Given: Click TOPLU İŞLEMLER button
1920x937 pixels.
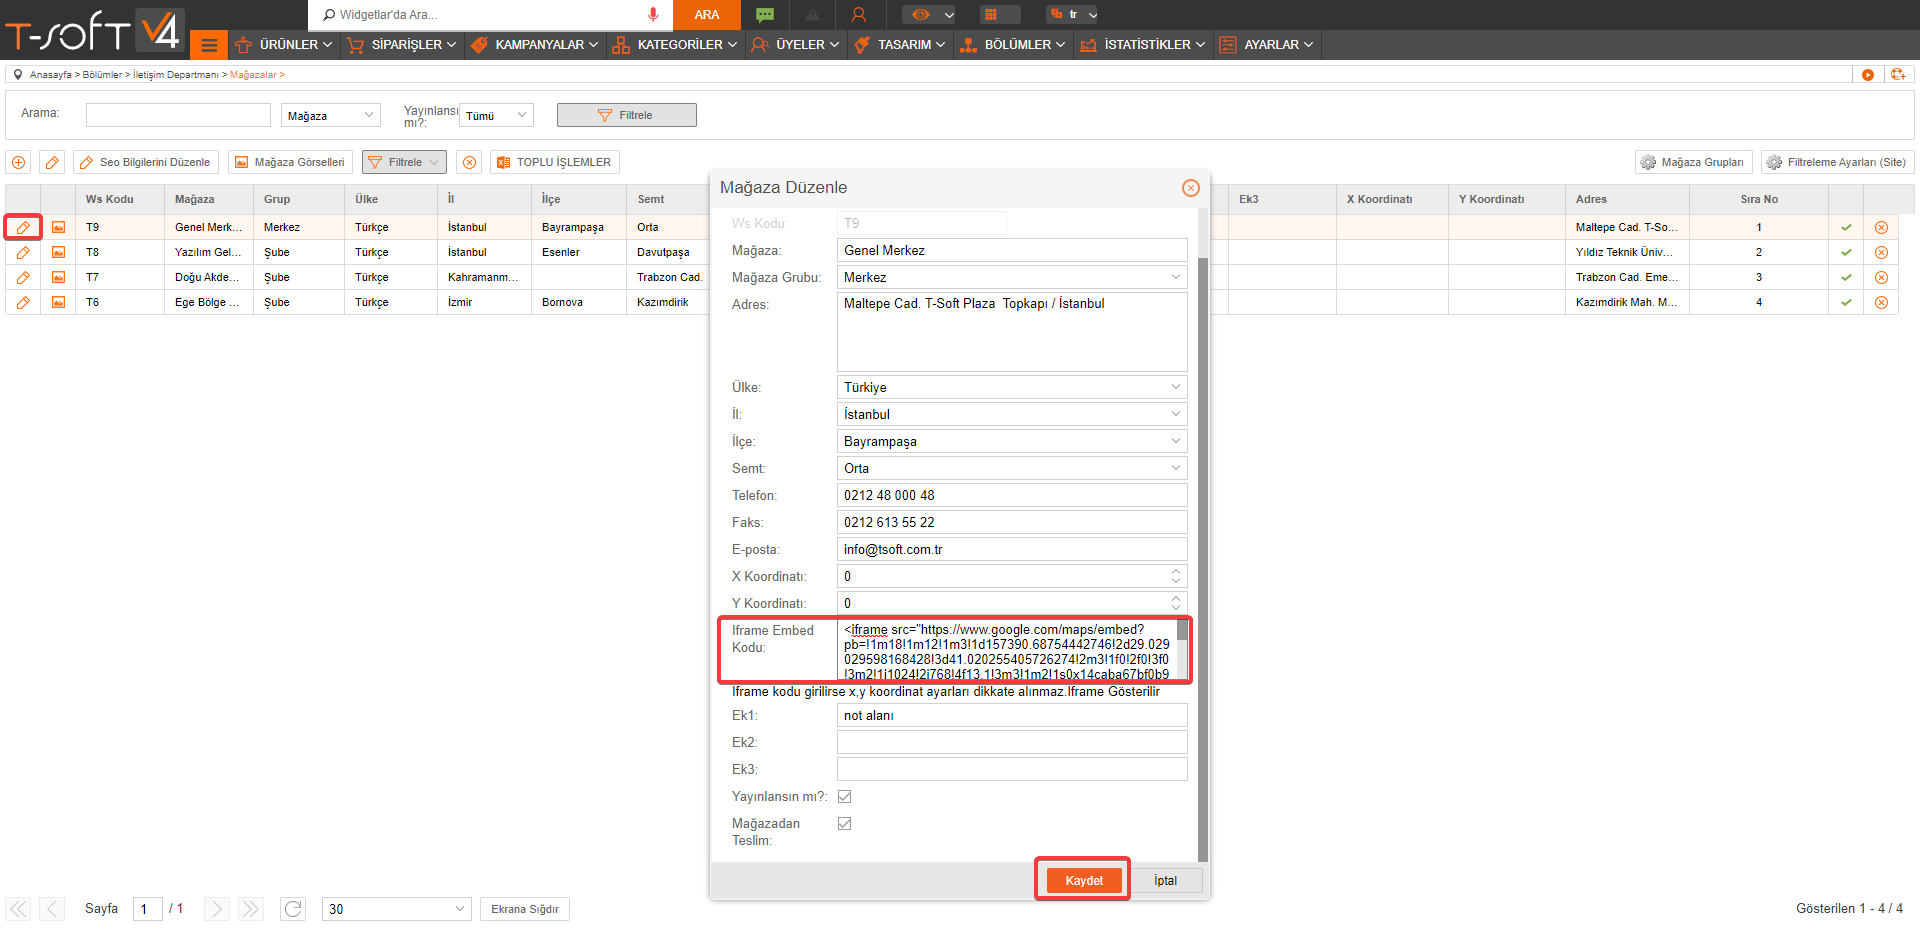Looking at the screenshot, I should [x=555, y=162].
